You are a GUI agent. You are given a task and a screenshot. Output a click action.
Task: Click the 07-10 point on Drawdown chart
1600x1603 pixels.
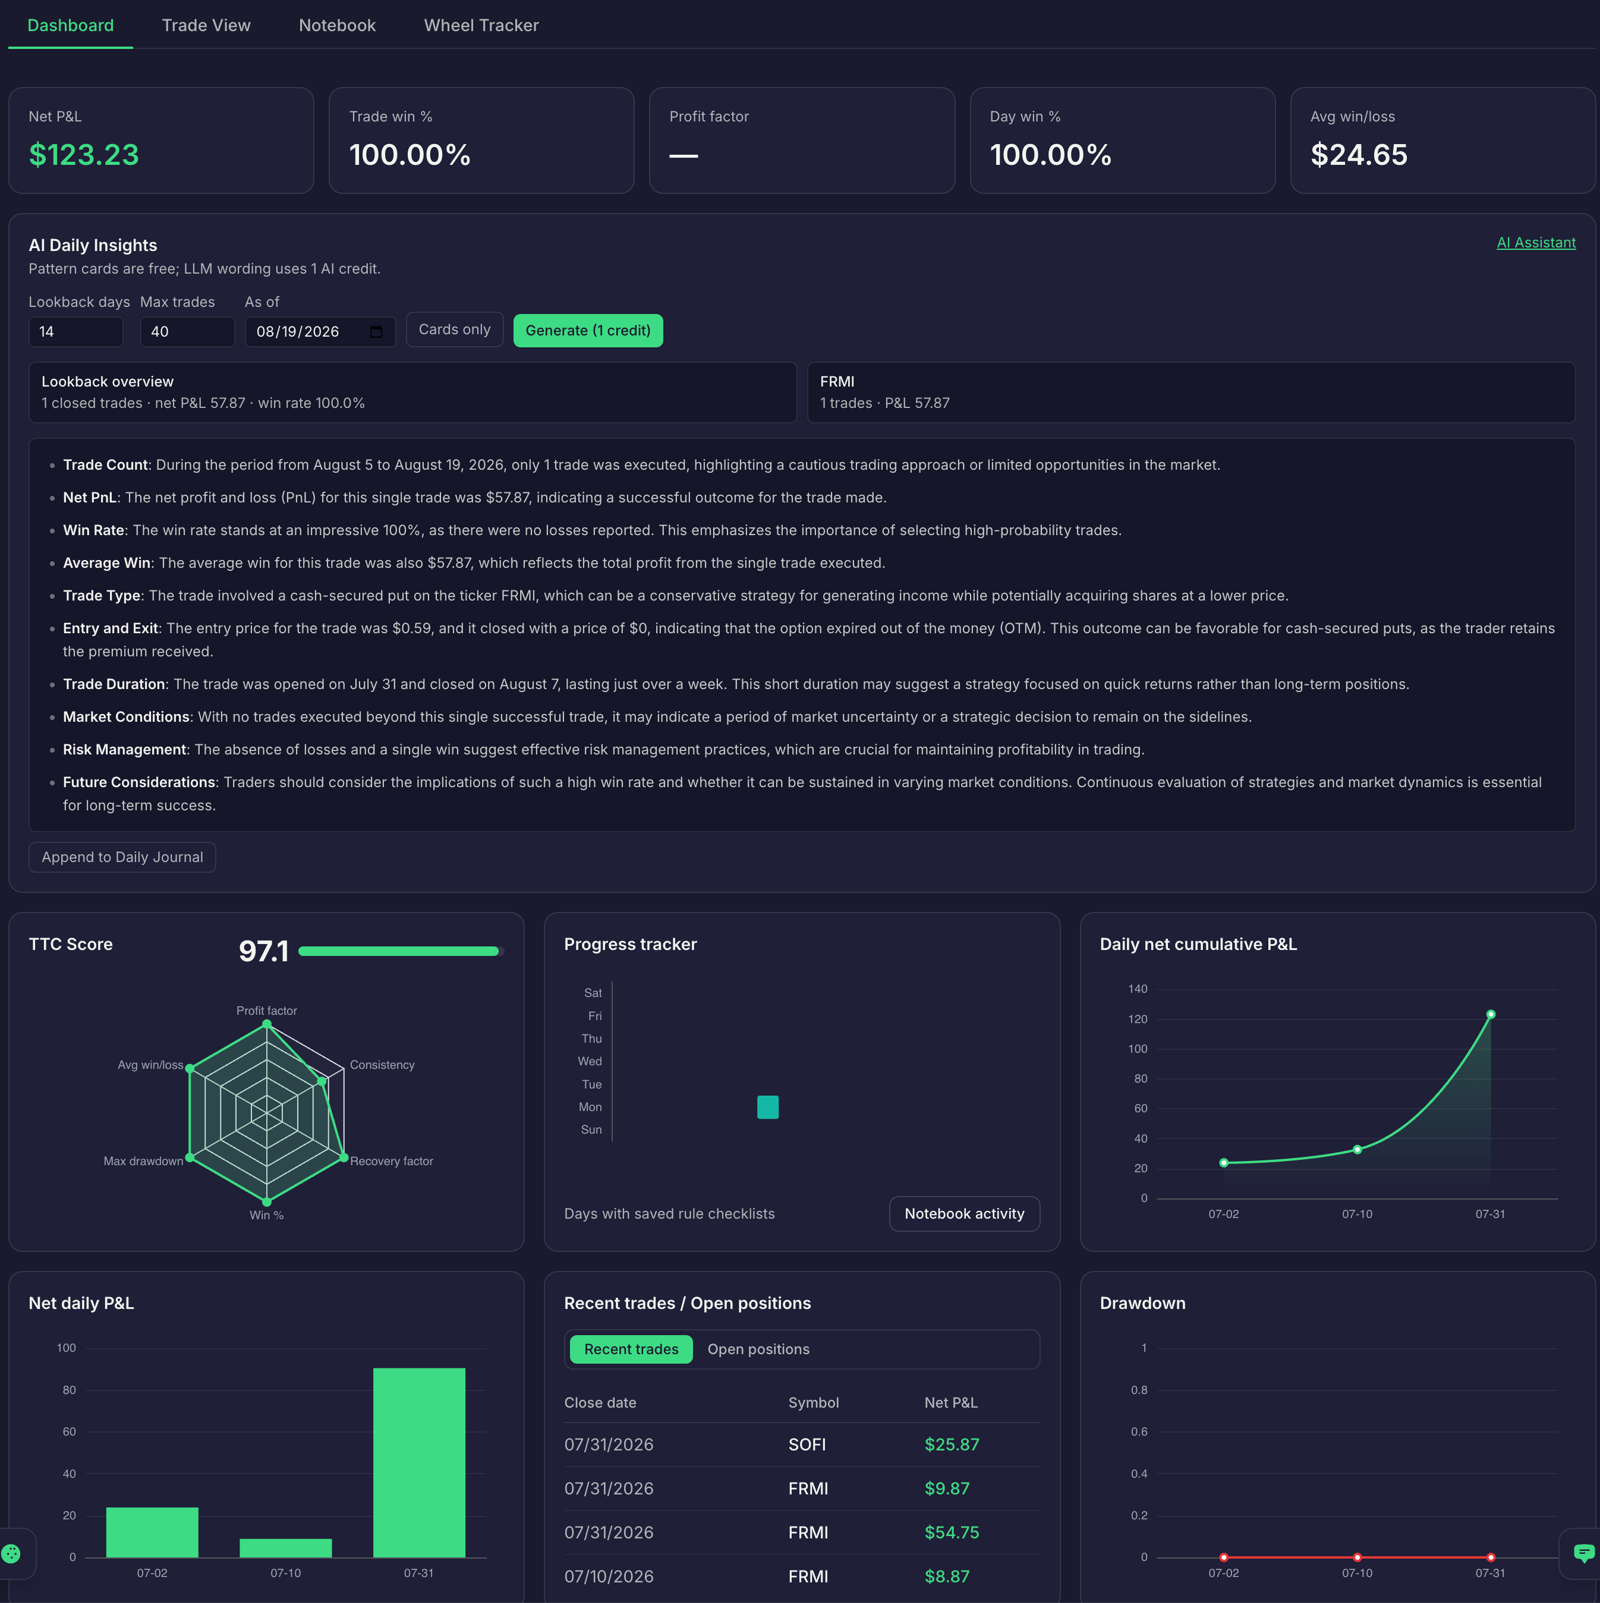pyautogui.click(x=1357, y=1557)
